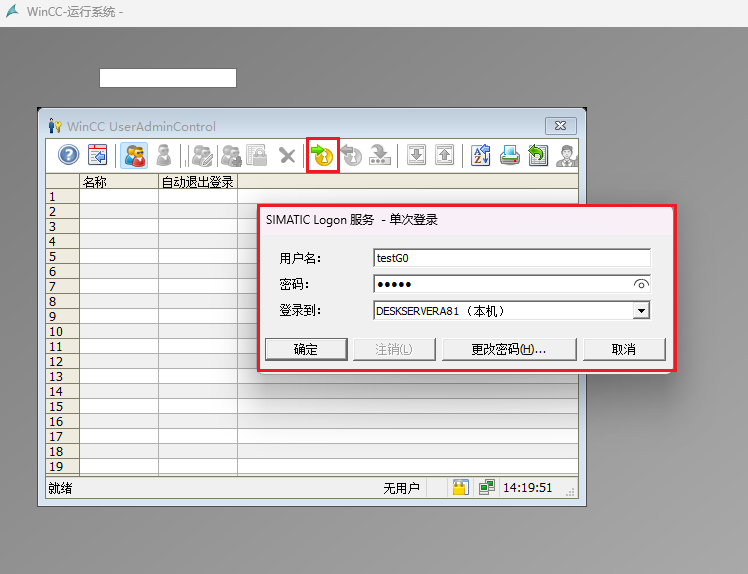Viewport: 748px width, 574px height.
Task: Toggle password visibility eye icon
Action: tap(641, 284)
